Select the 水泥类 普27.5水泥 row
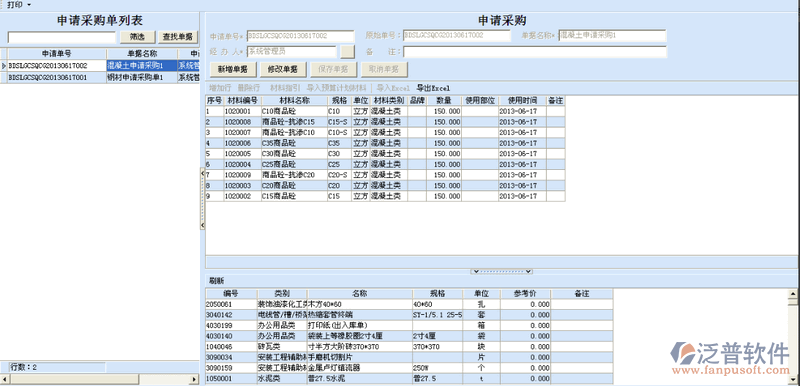 [409, 379]
